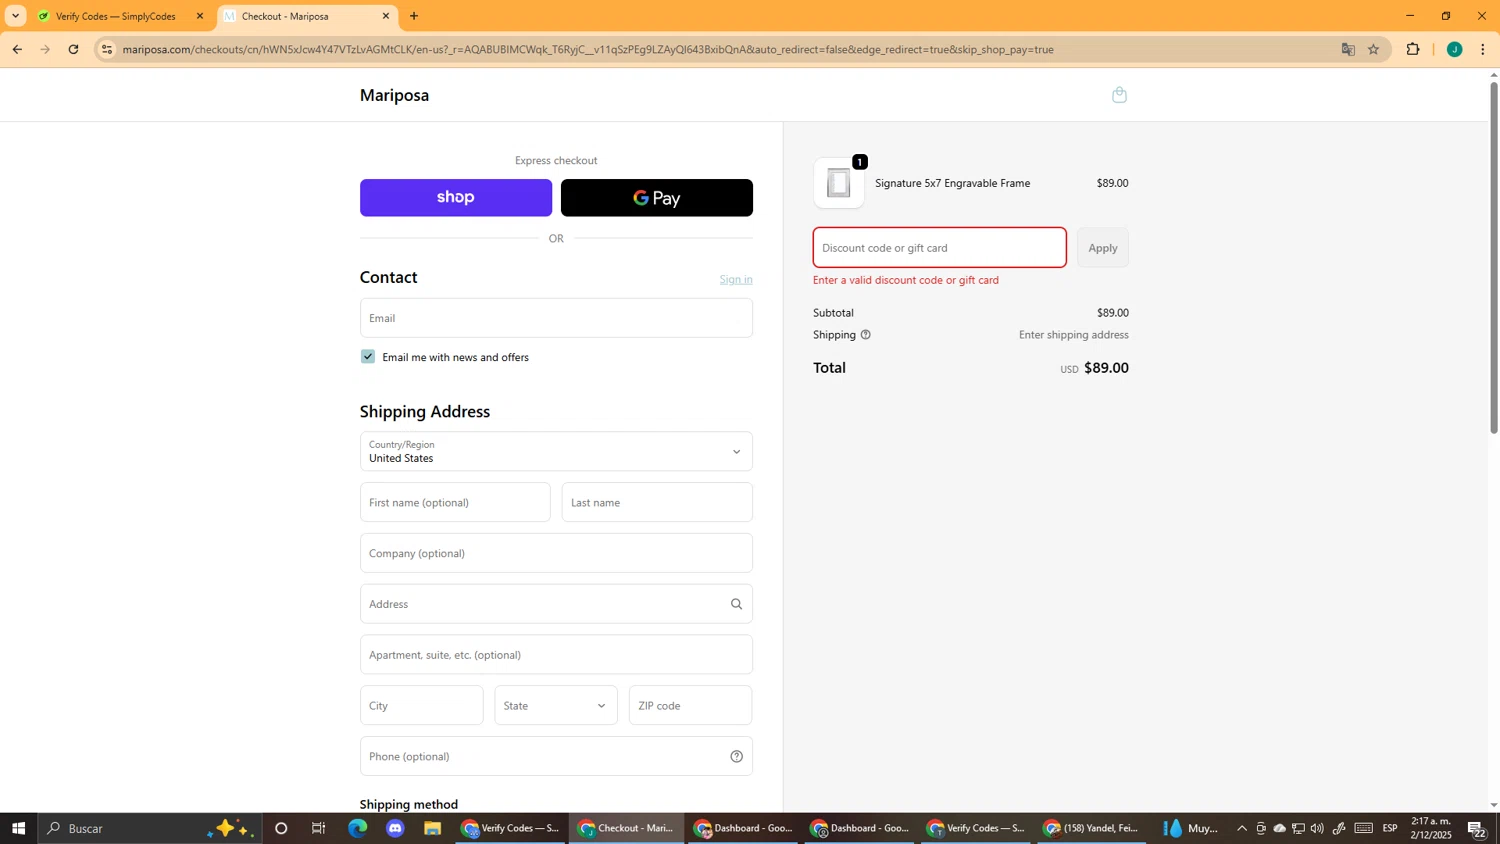Click the browser address bar URL
Screen dimensions: 1500x844
click(588, 49)
